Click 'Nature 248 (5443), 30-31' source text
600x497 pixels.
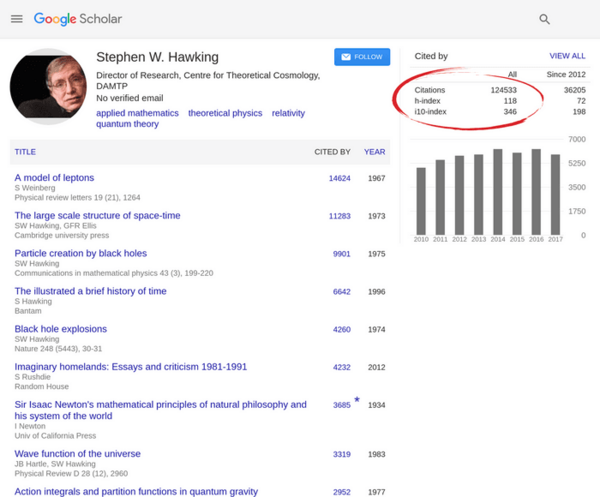pos(58,349)
